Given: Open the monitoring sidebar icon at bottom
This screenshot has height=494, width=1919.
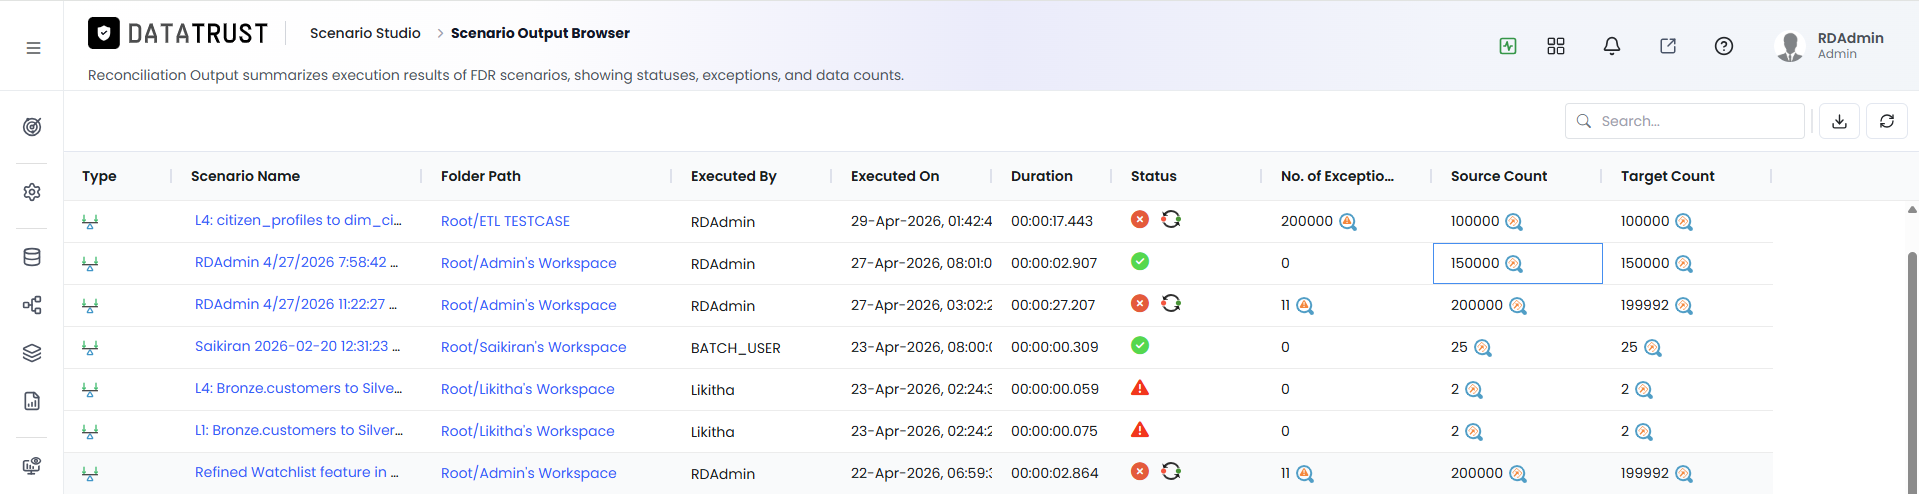Looking at the screenshot, I should tap(32, 466).
